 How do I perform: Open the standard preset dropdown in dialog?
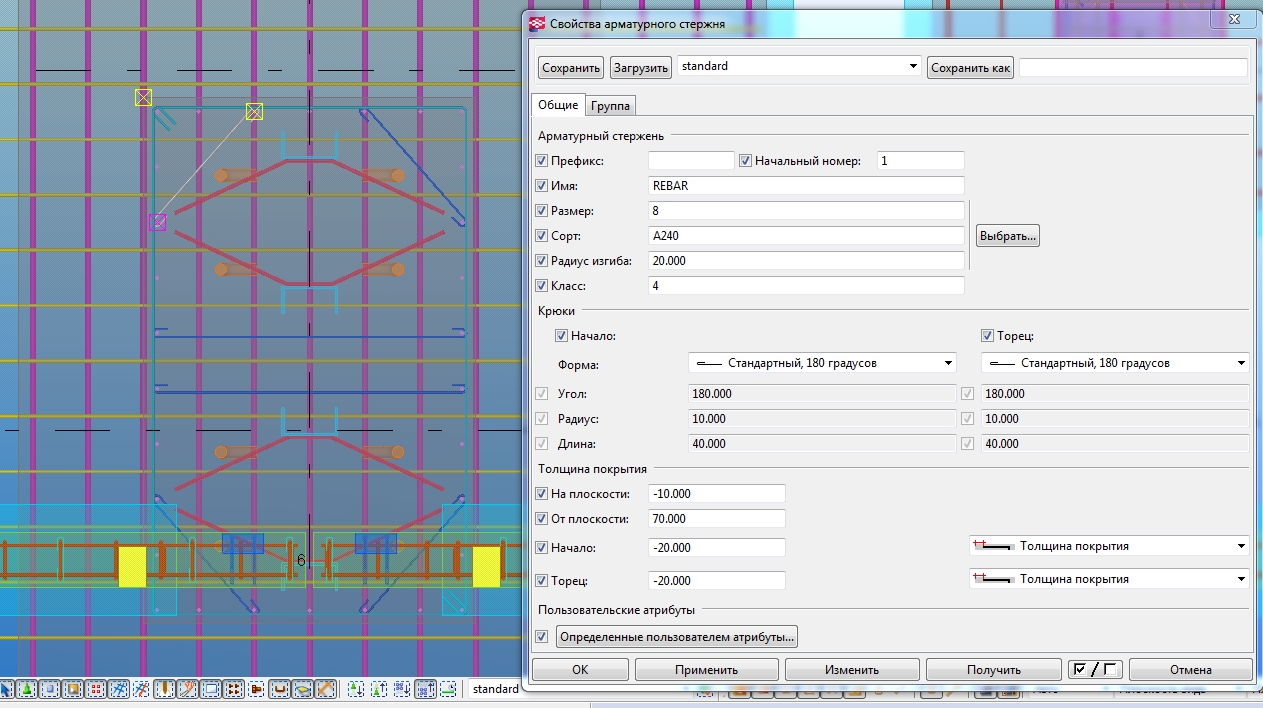tap(913, 67)
